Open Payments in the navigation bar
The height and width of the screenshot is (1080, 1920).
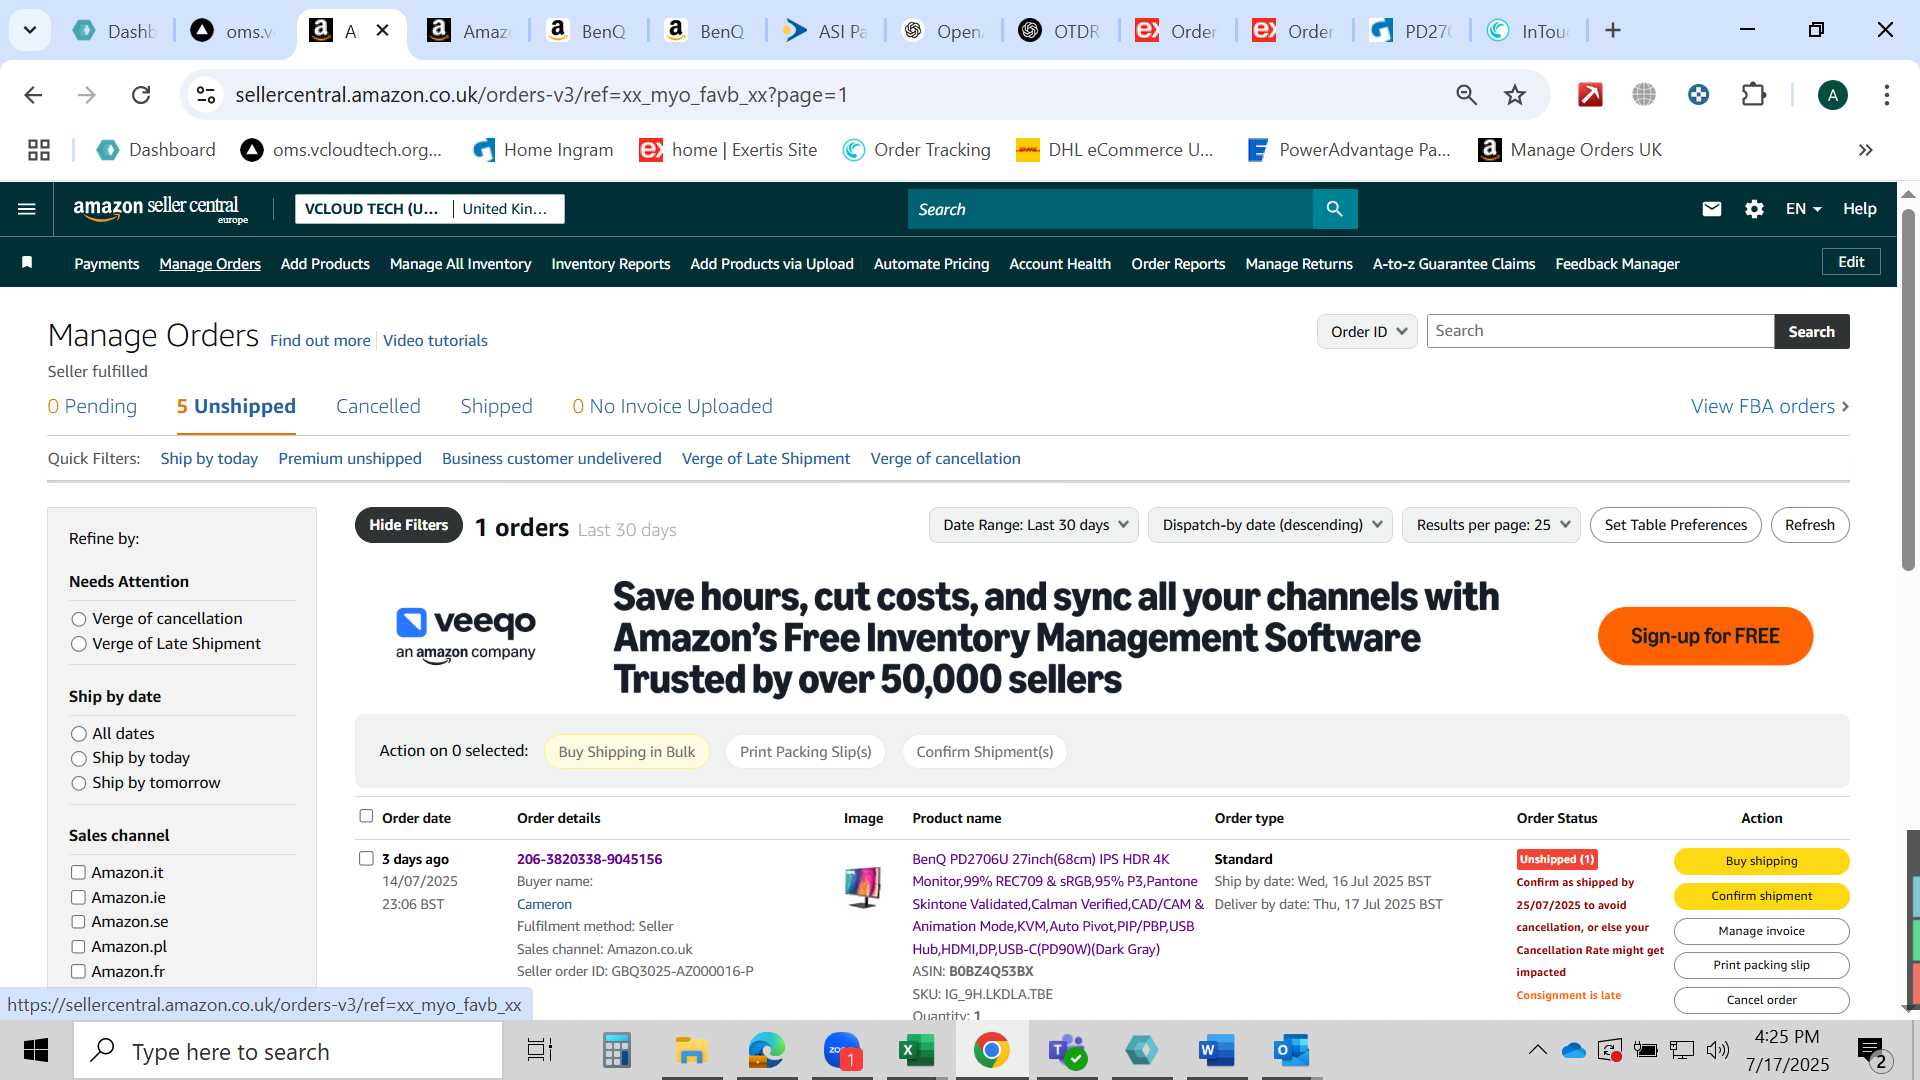pos(106,264)
